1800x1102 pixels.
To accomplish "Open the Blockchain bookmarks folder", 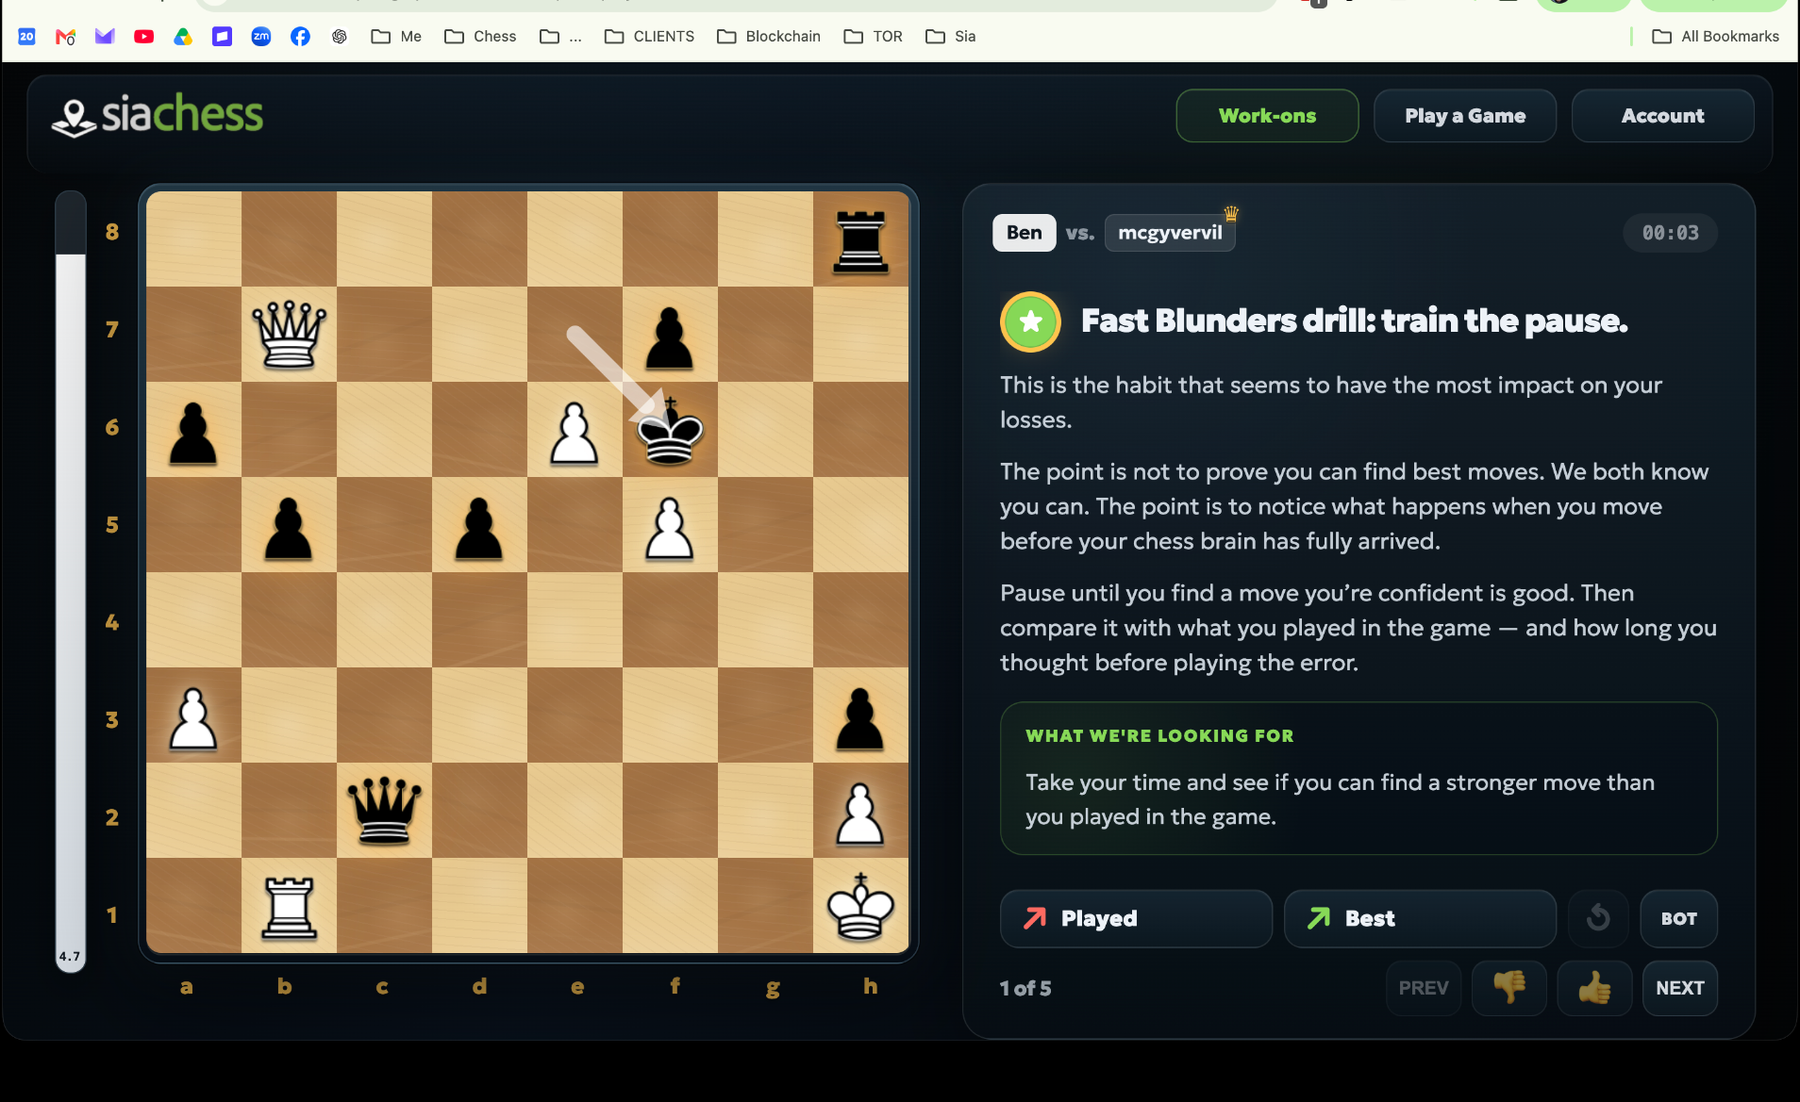I will [x=768, y=36].
